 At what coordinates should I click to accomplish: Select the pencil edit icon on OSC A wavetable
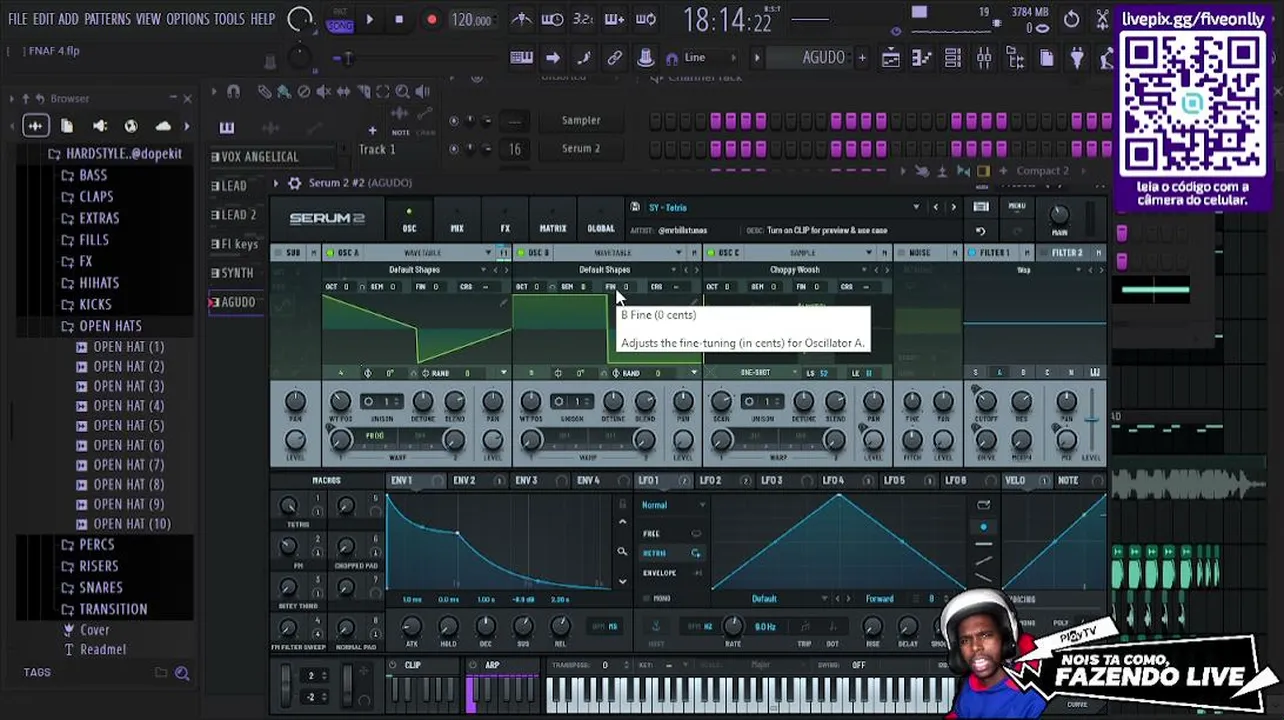pos(504,303)
